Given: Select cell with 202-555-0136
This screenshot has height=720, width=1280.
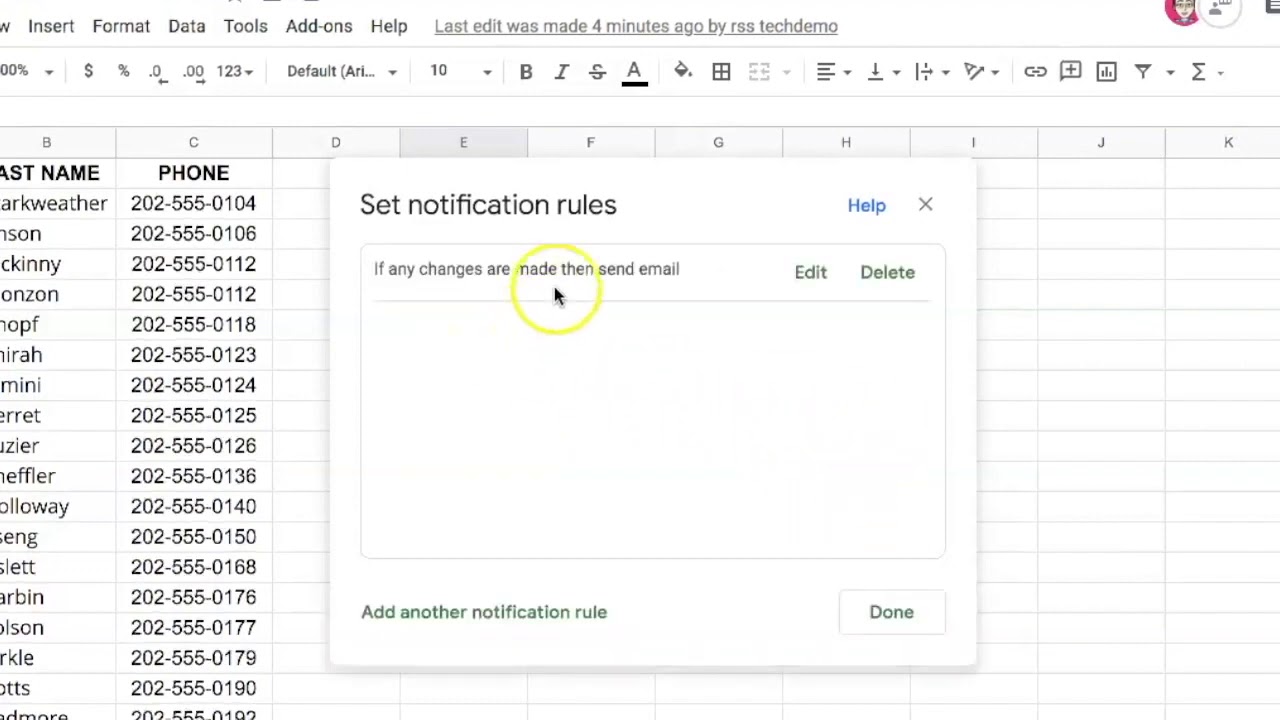Looking at the screenshot, I should 194,476.
